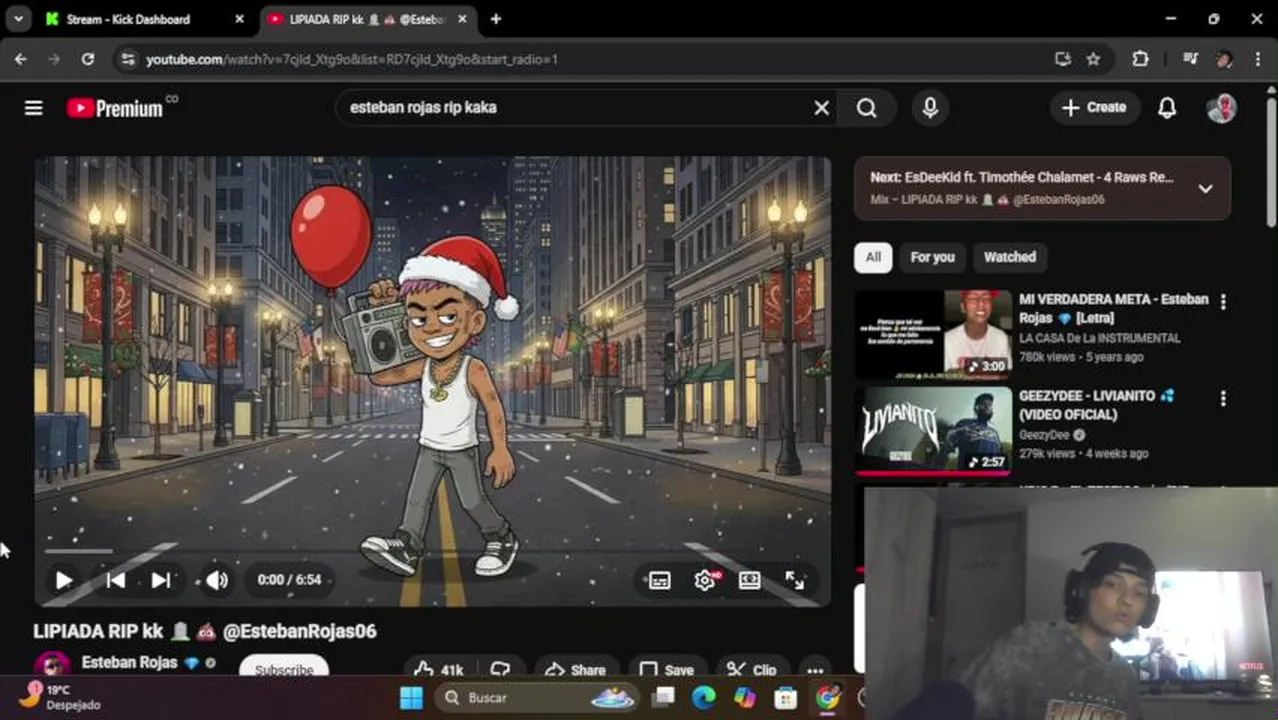The height and width of the screenshot is (720, 1278).
Task: Select the All filter chip
Action: click(x=873, y=257)
